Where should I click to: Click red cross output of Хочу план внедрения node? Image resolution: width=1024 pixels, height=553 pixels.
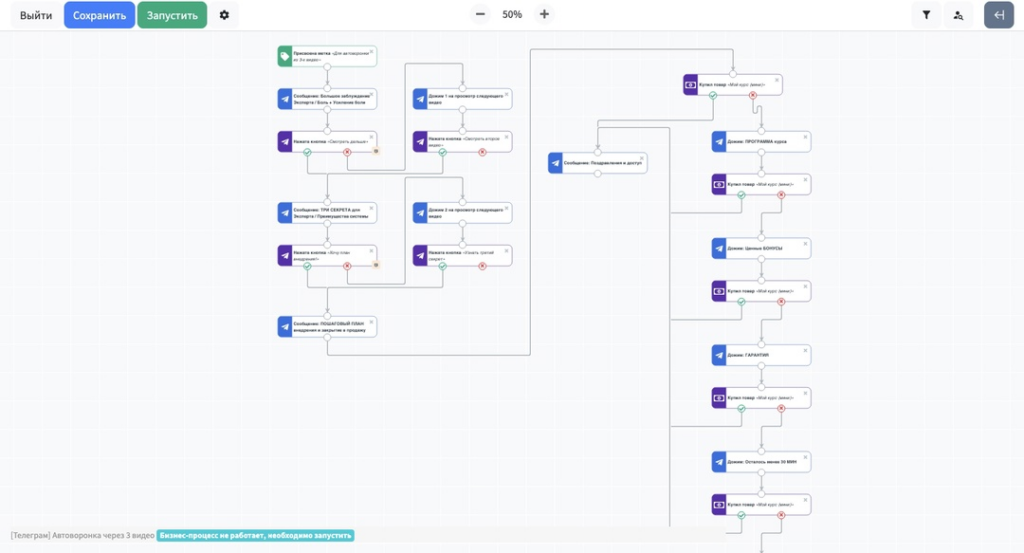(347, 266)
